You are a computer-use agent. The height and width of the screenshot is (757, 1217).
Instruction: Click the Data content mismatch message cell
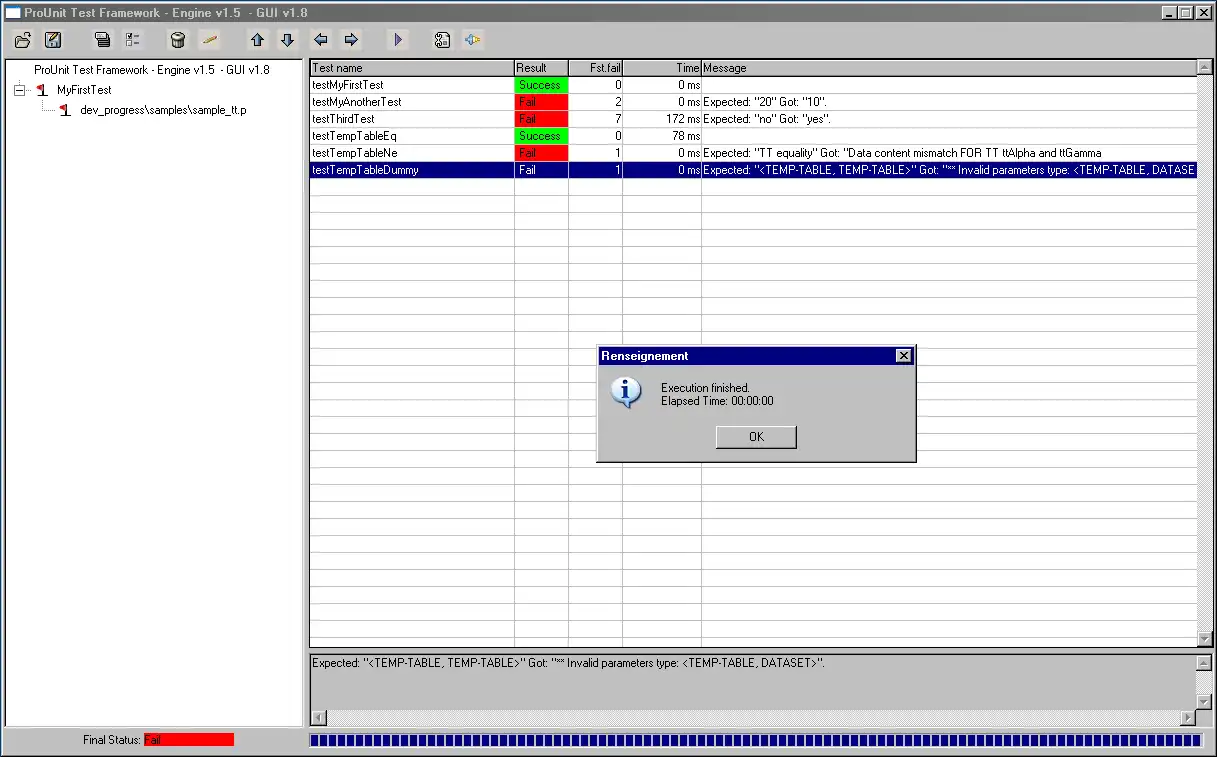coord(948,153)
